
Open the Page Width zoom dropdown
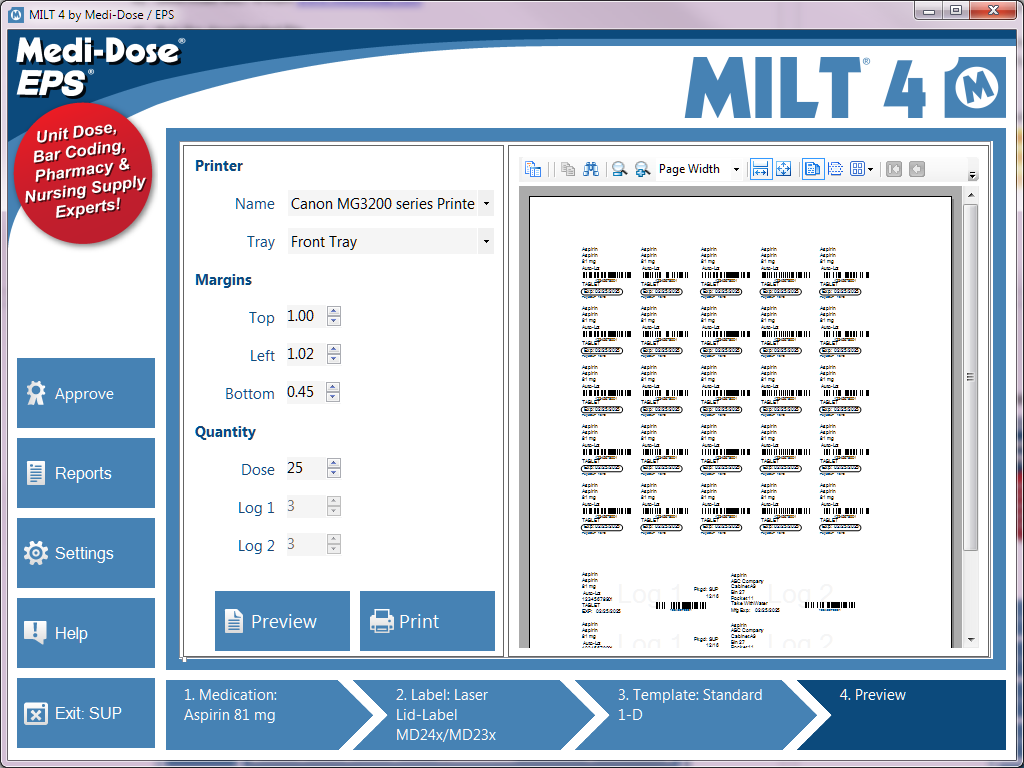(736, 170)
